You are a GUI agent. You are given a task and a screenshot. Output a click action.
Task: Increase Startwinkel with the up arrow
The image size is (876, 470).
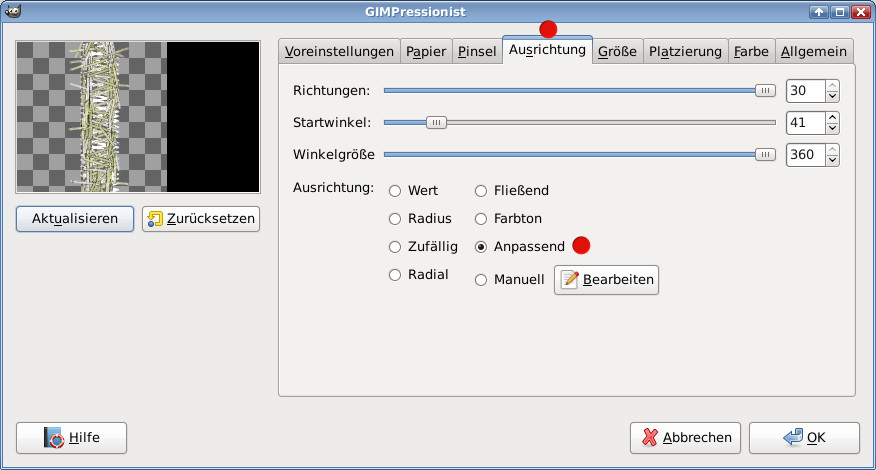(x=832, y=117)
